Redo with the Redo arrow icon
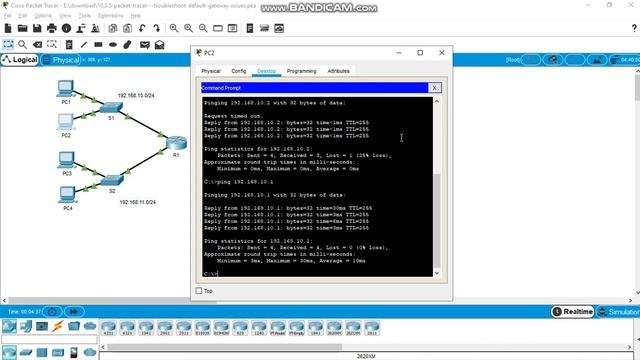 (x=157, y=28)
